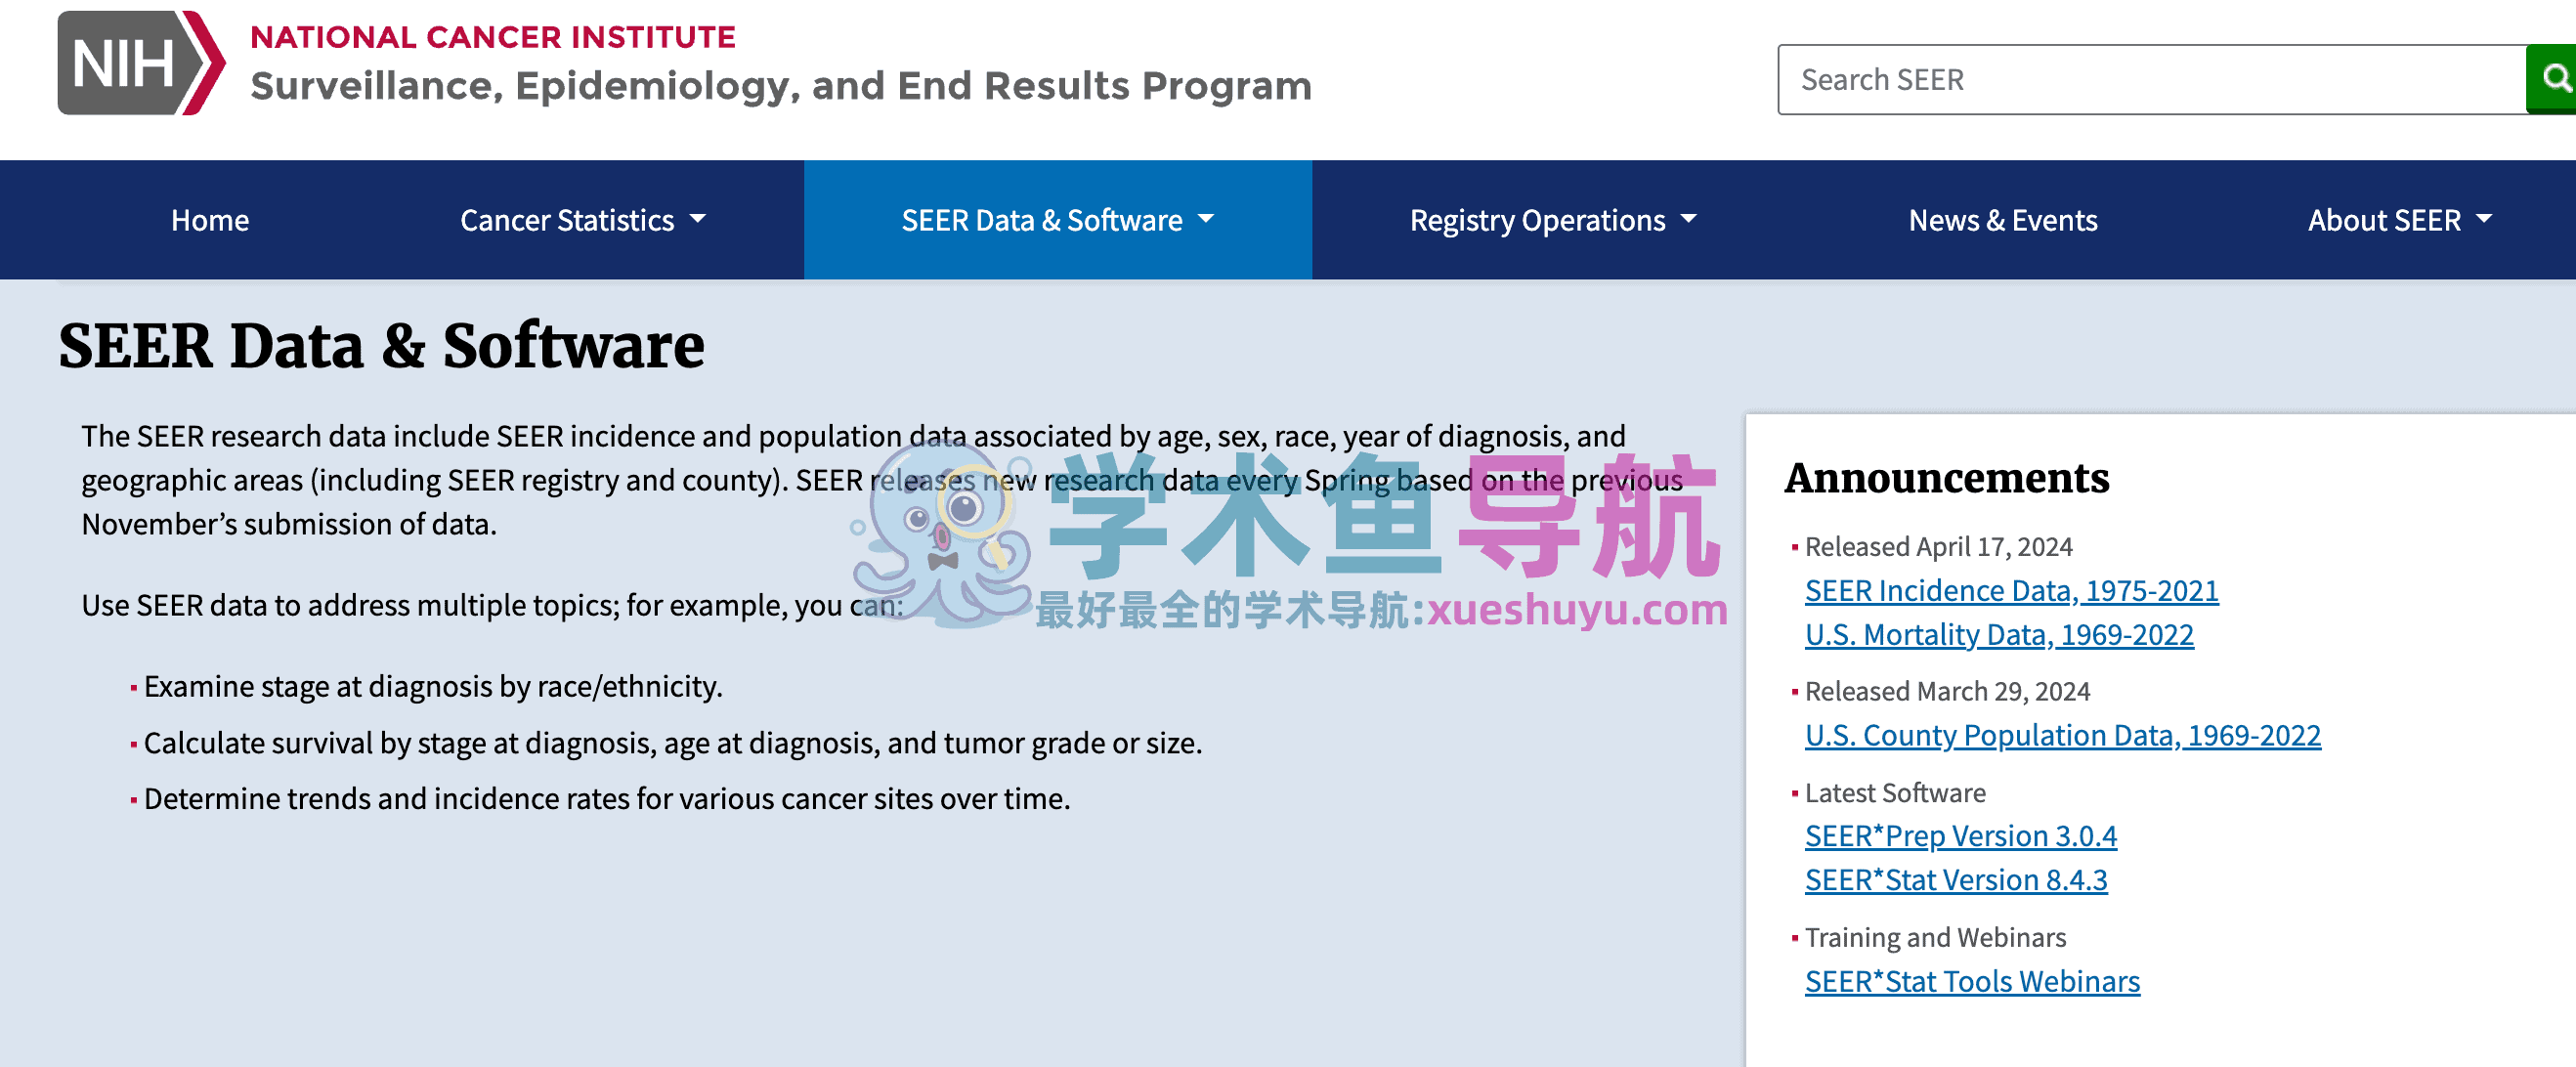This screenshot has height=1067, width=2576.
Task: Open U.S. Mortality Data, 1969-2022 link
Action: coord(1998,635)
